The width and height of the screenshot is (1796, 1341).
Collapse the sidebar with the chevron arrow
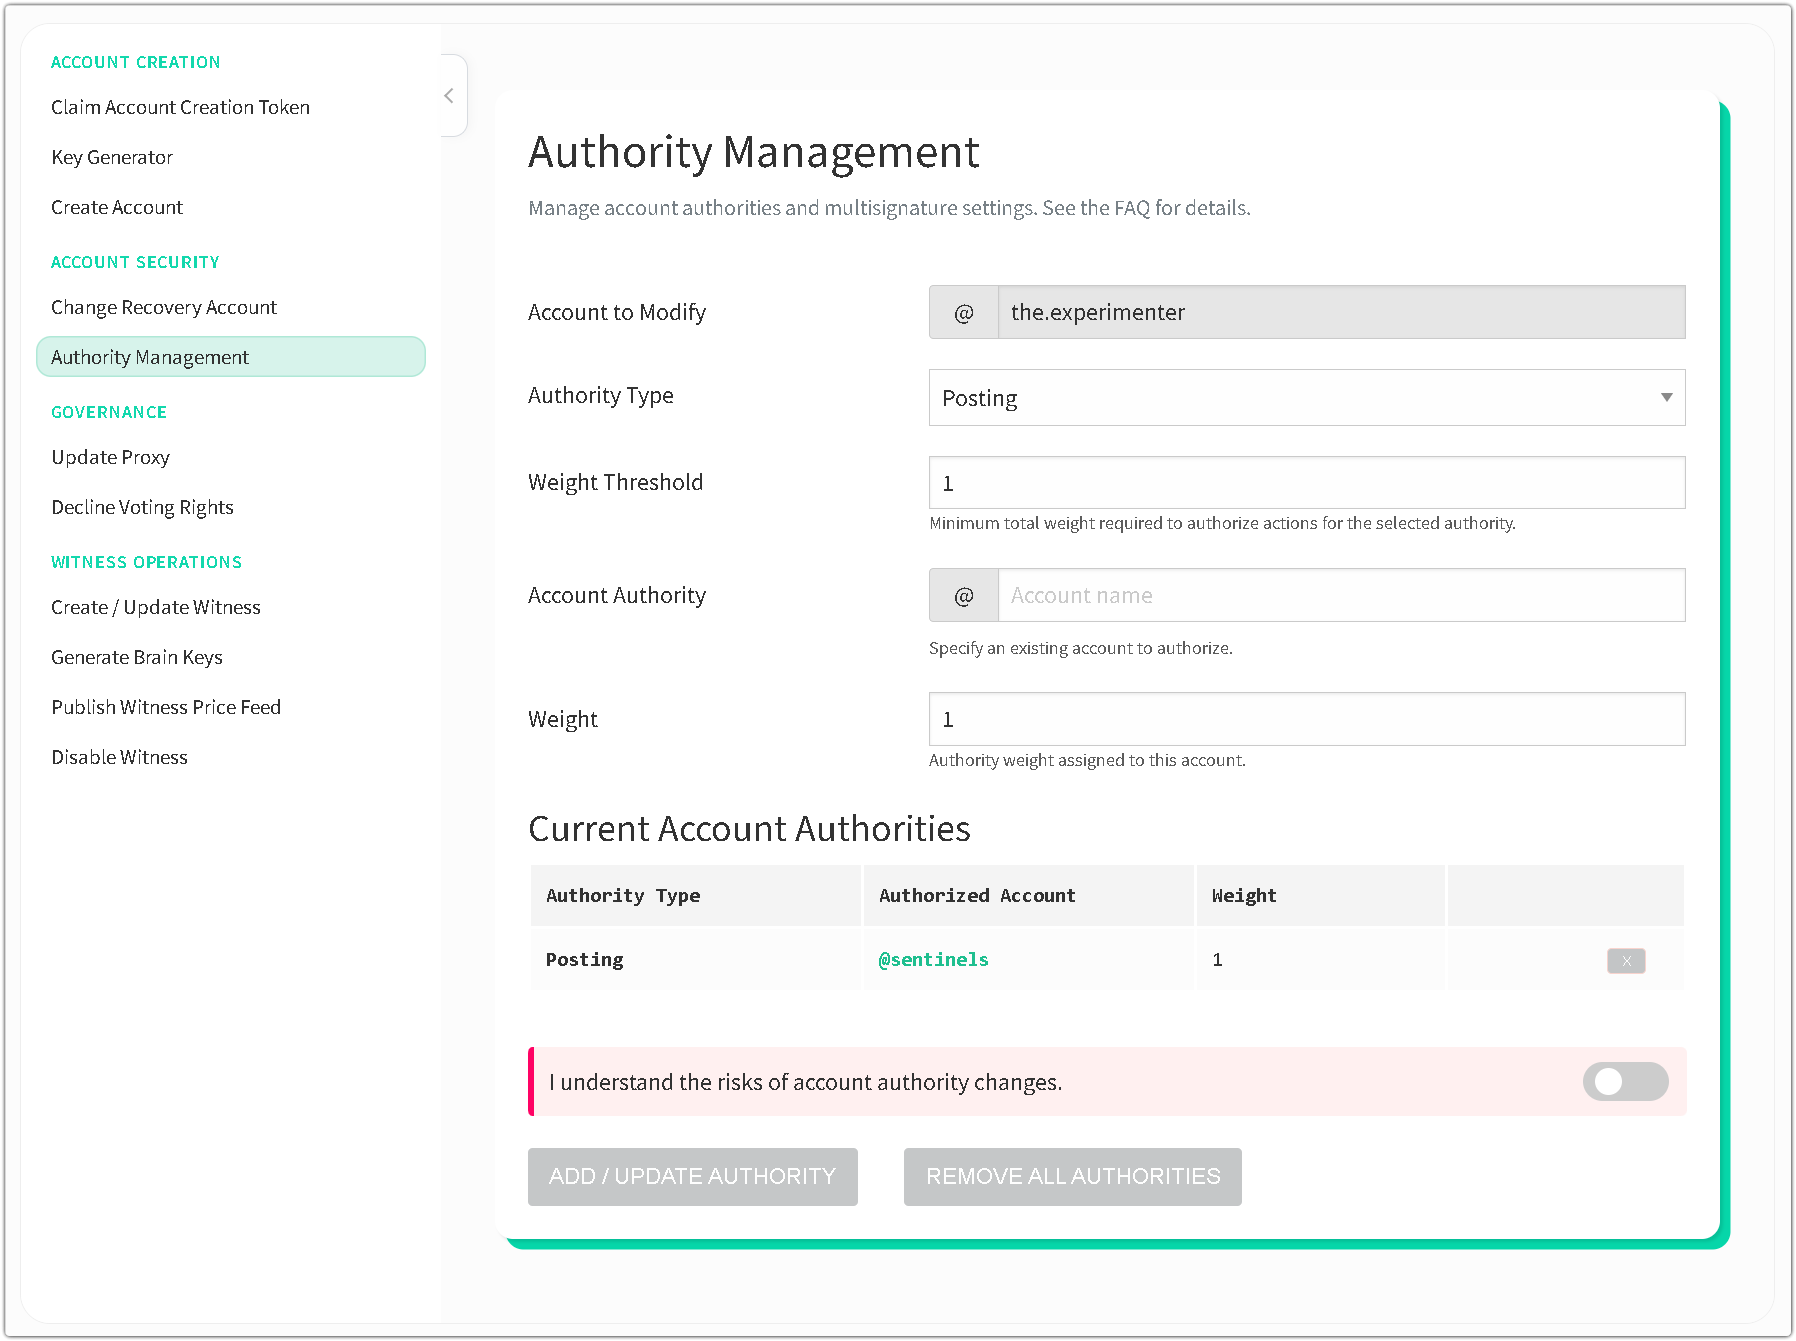click(x=449, y=96)
